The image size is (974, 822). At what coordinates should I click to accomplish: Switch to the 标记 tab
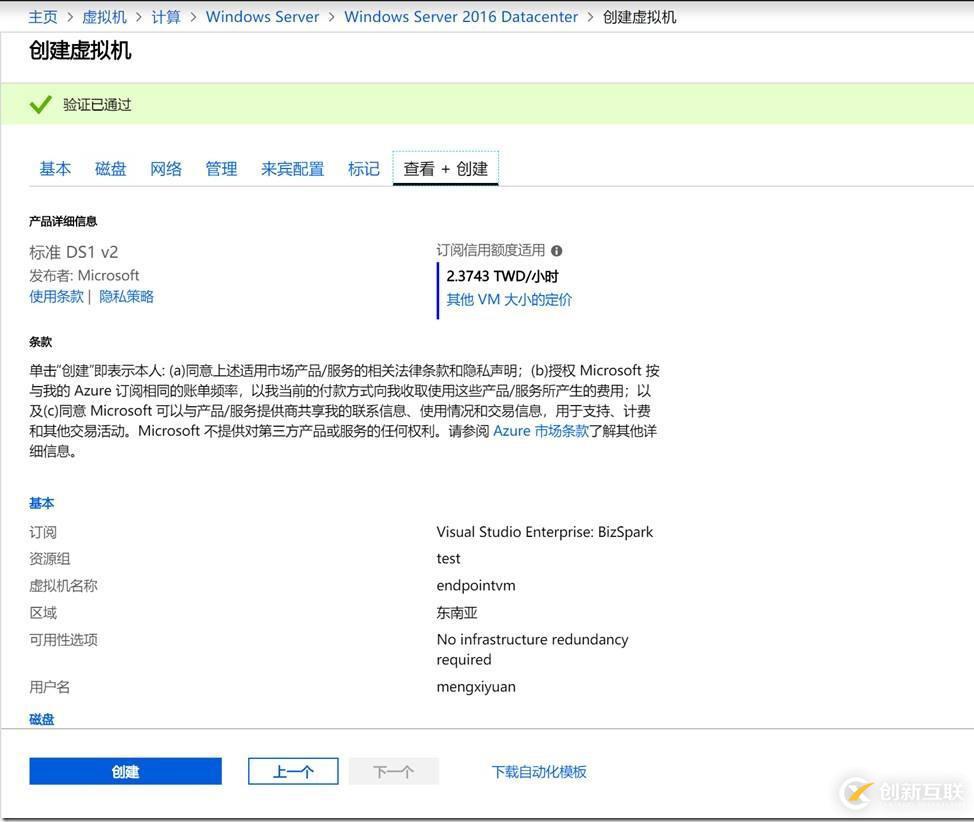coord(363,168)
